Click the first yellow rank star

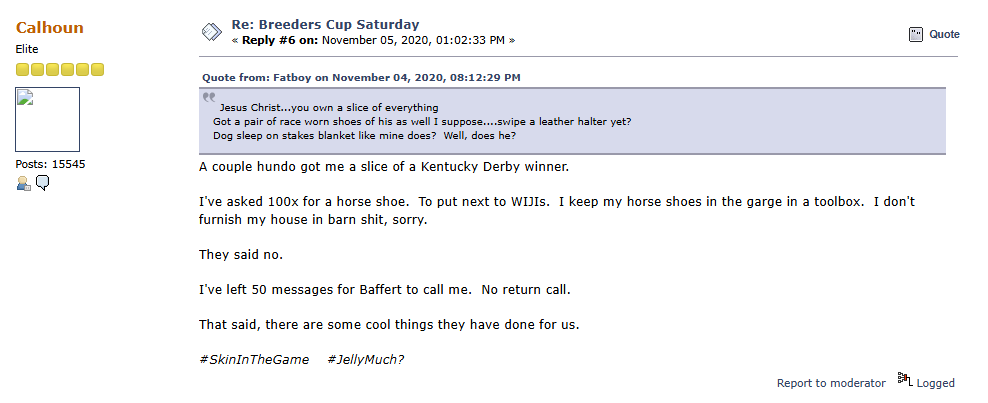pos(22,69)
